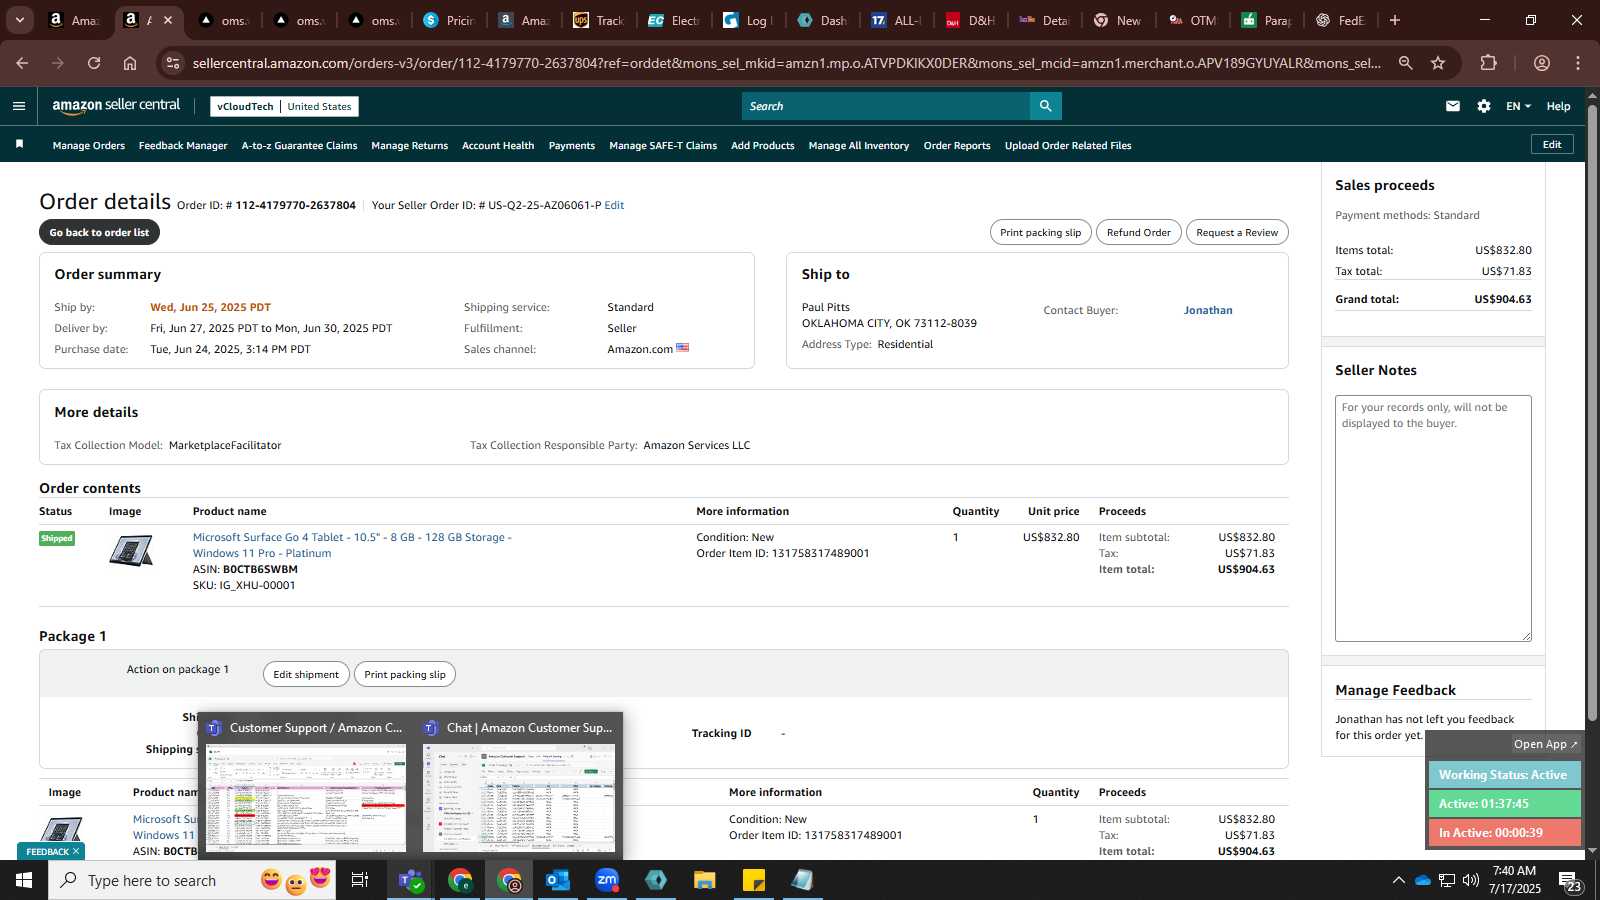Screen dimensions: 1600x900
Task: Open Upload Order Related Files
Action: (1068, 145)
